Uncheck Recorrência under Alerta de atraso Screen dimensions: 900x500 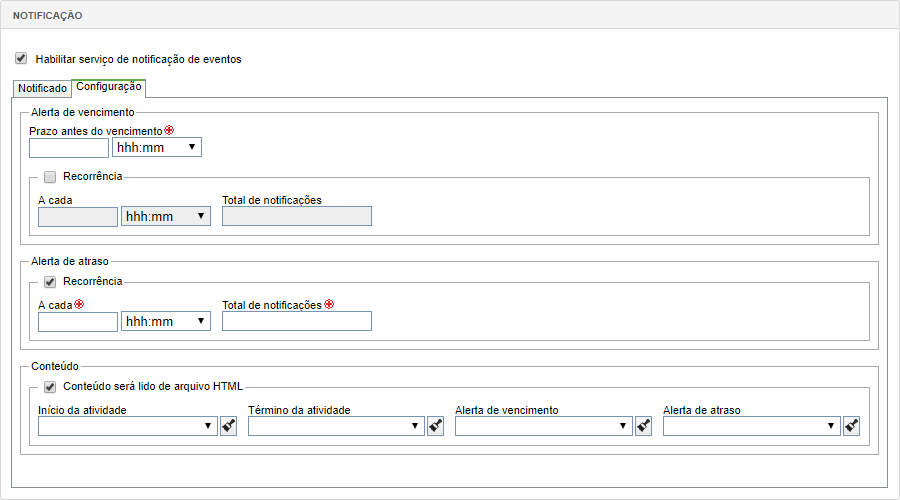[x=50, y=282]
